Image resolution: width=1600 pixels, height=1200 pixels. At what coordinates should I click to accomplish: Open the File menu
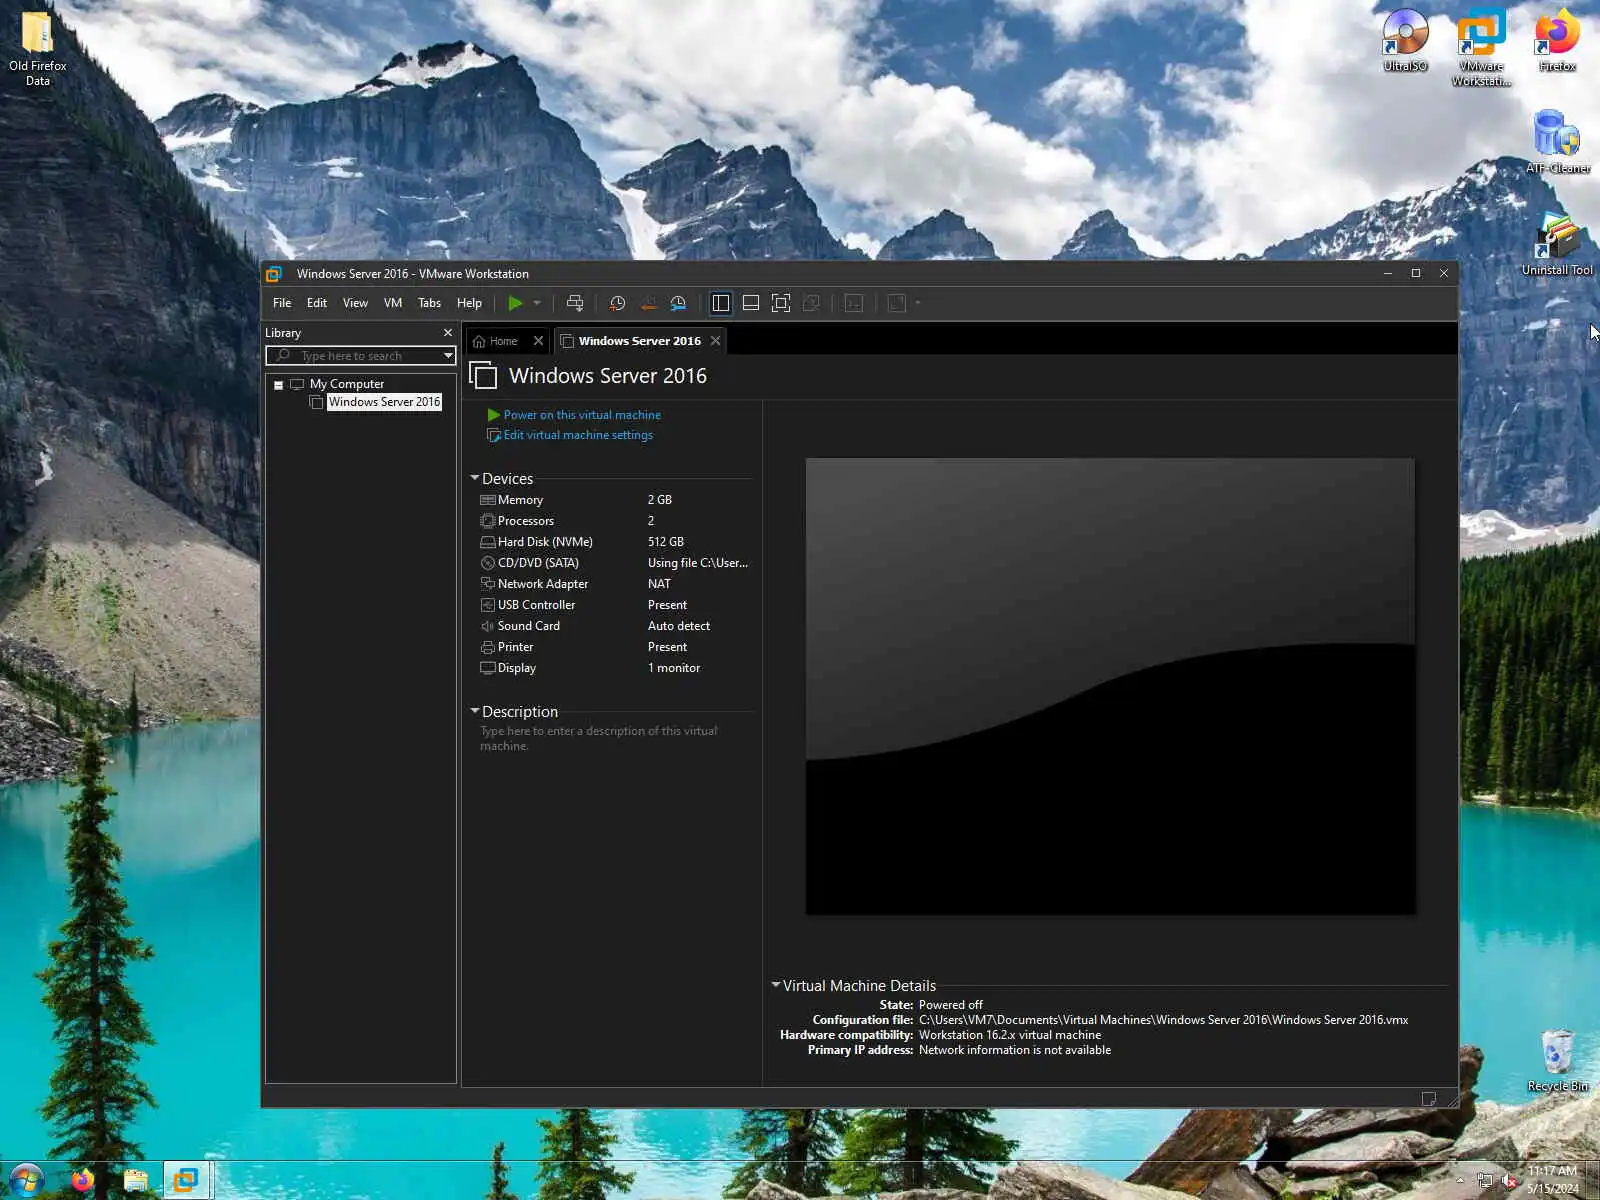[282, 303]
